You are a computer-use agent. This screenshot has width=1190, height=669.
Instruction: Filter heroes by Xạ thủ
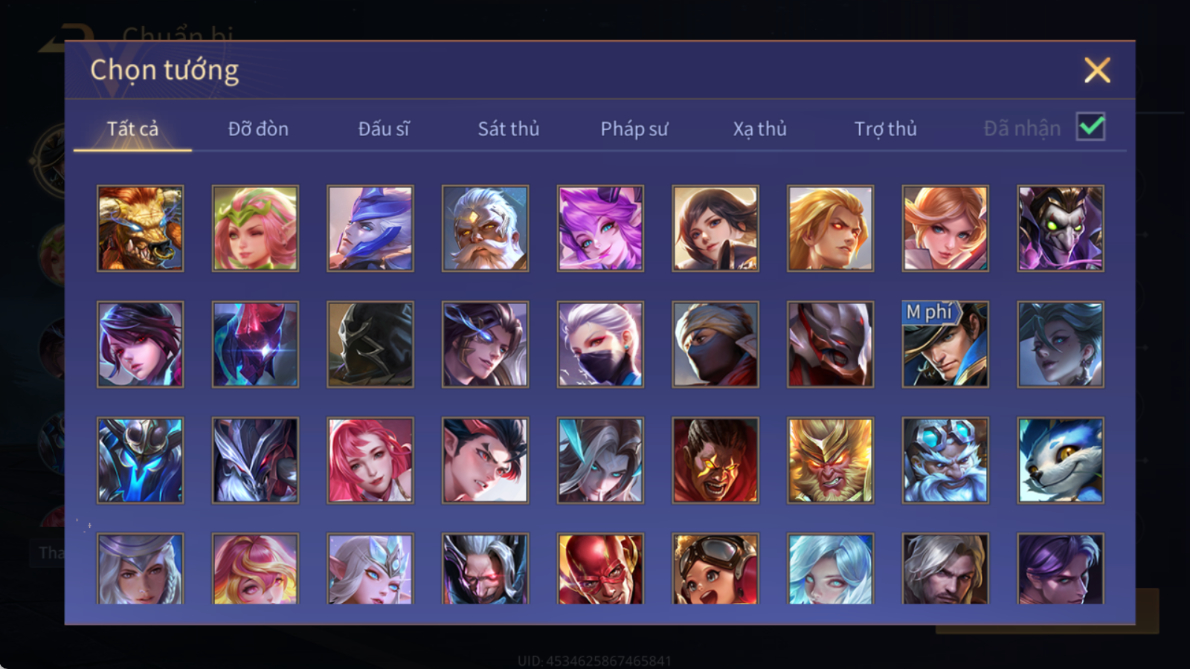[x=760, y=129]
